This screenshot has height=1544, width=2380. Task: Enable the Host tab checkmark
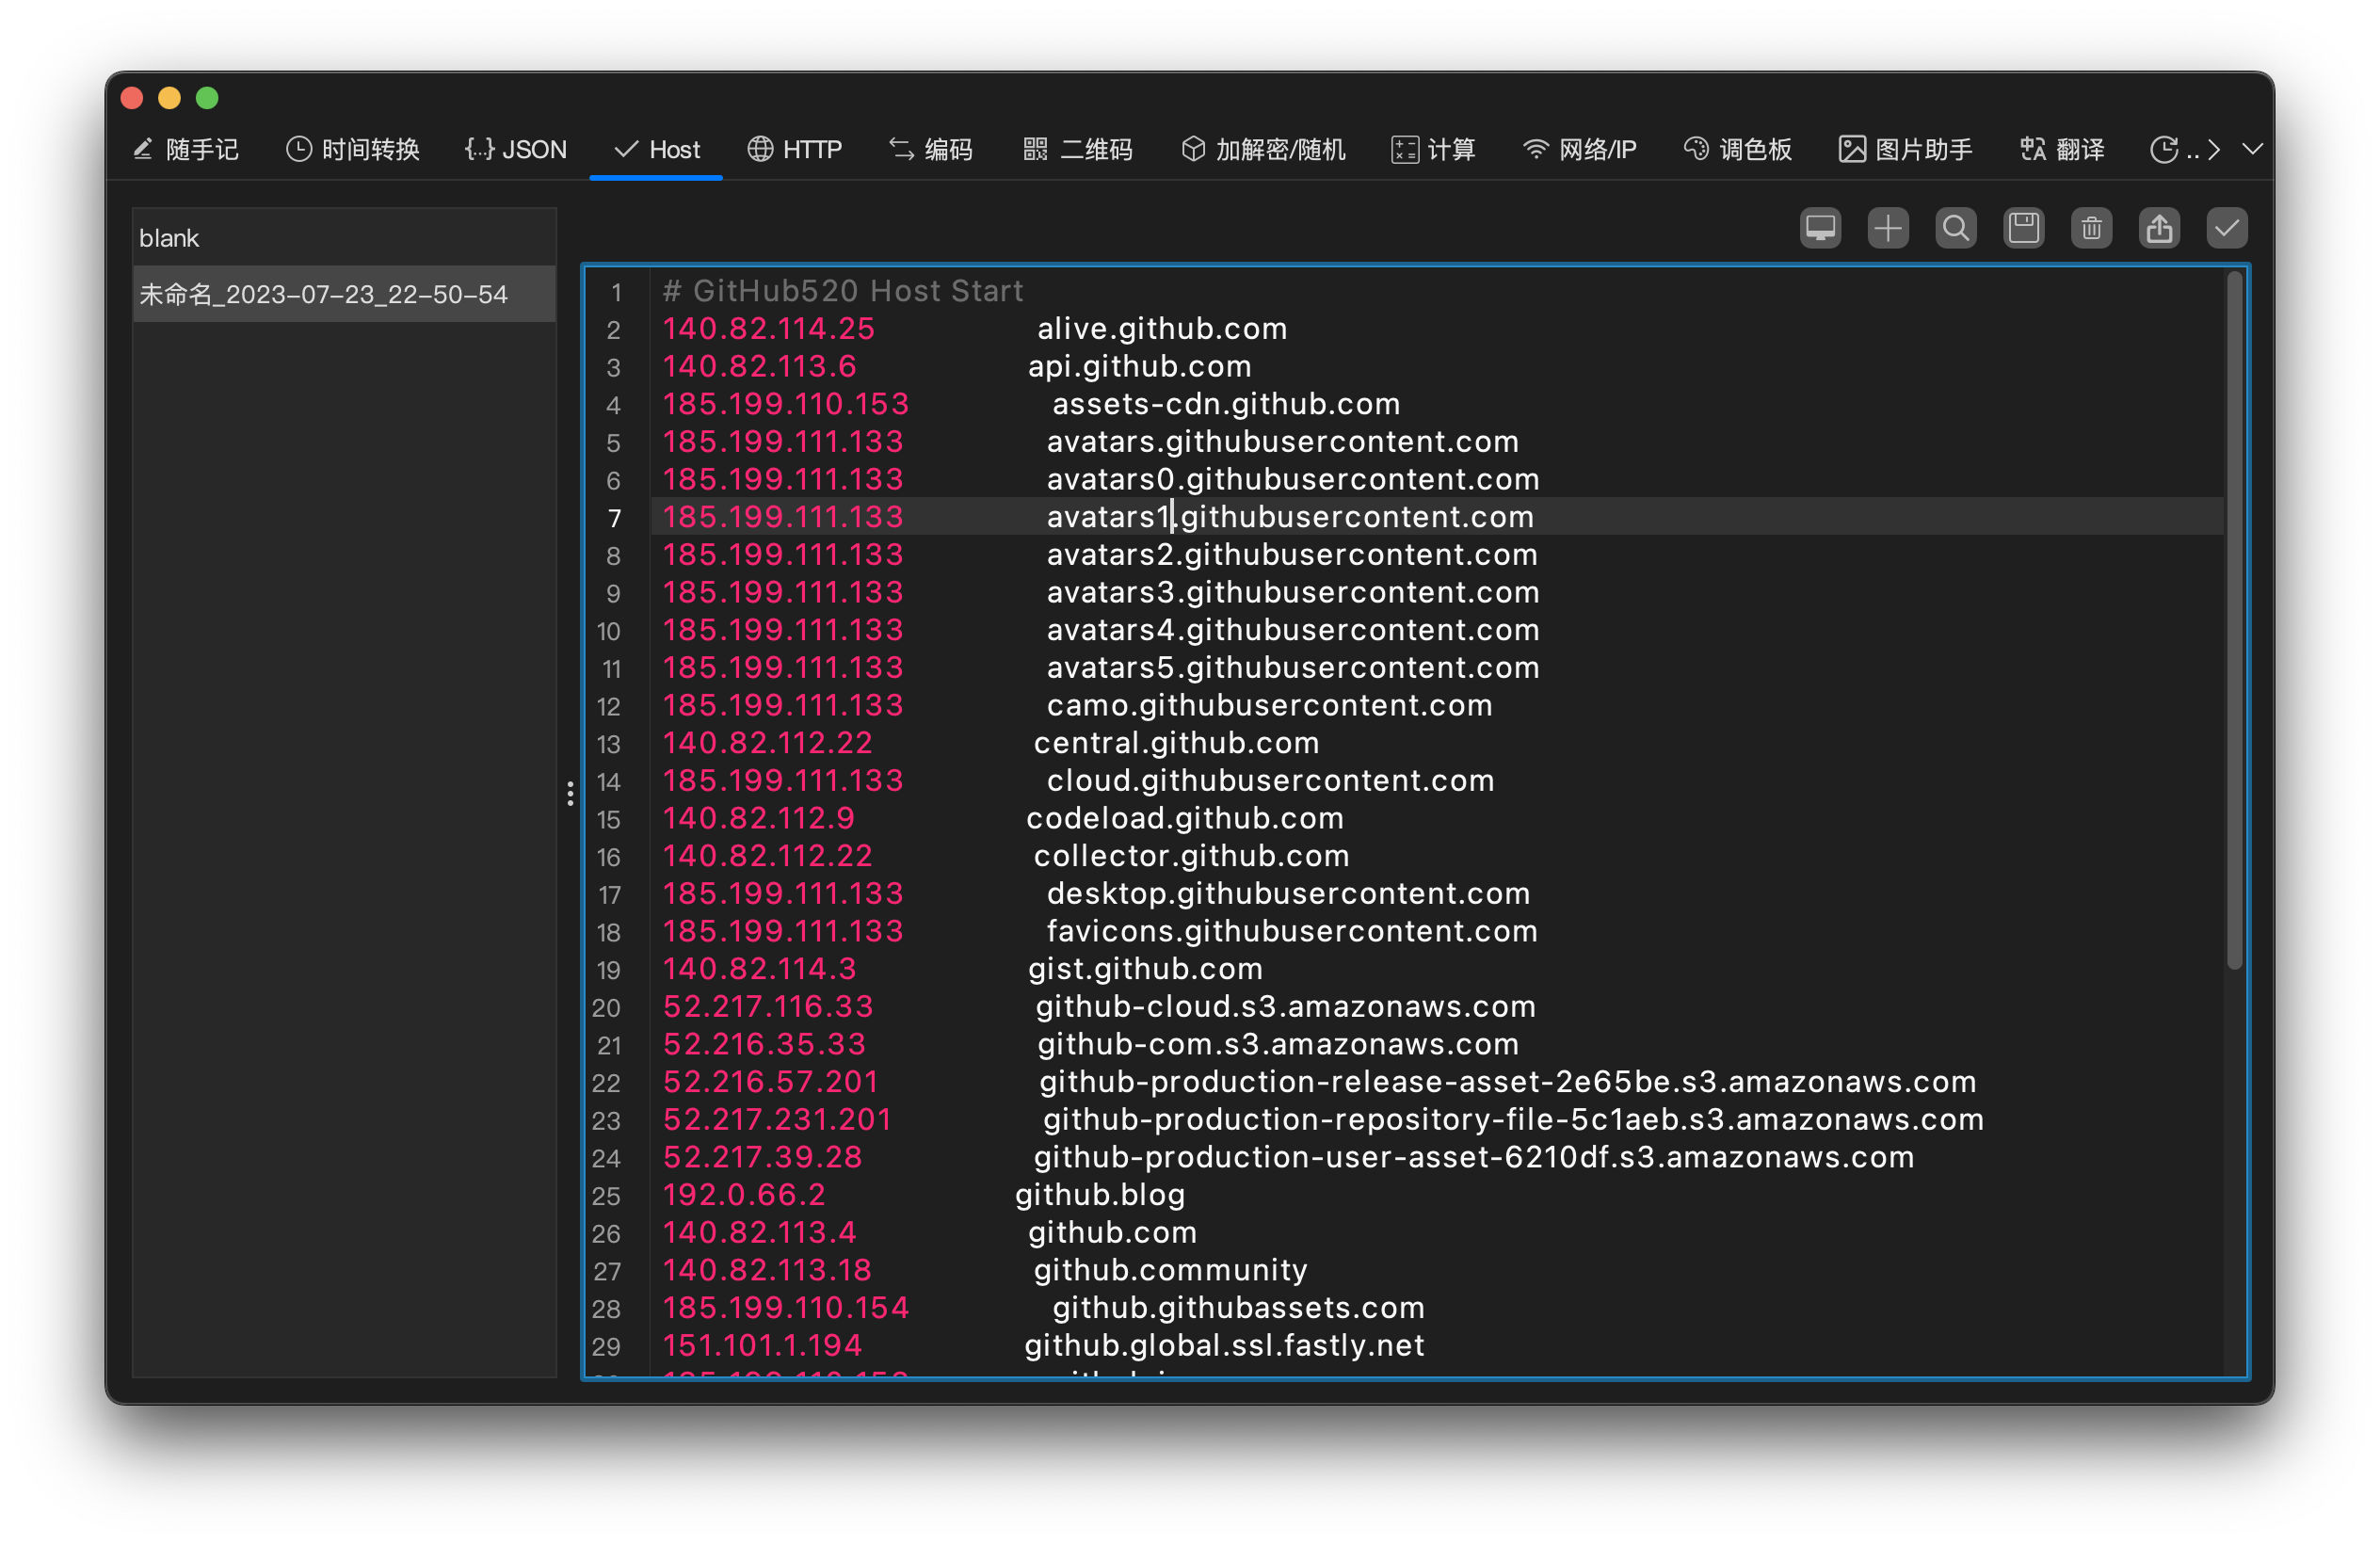[624, 148]
